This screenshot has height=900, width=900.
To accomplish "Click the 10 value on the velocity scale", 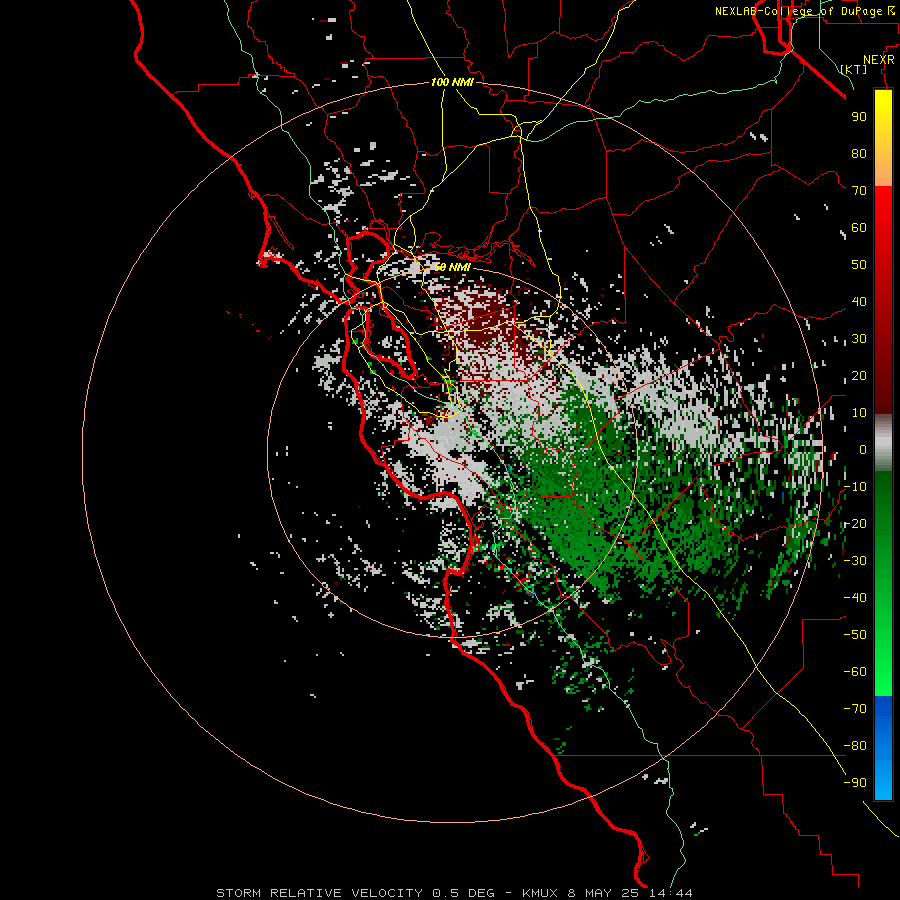I will pyautogui.click(x=859, y=413).
